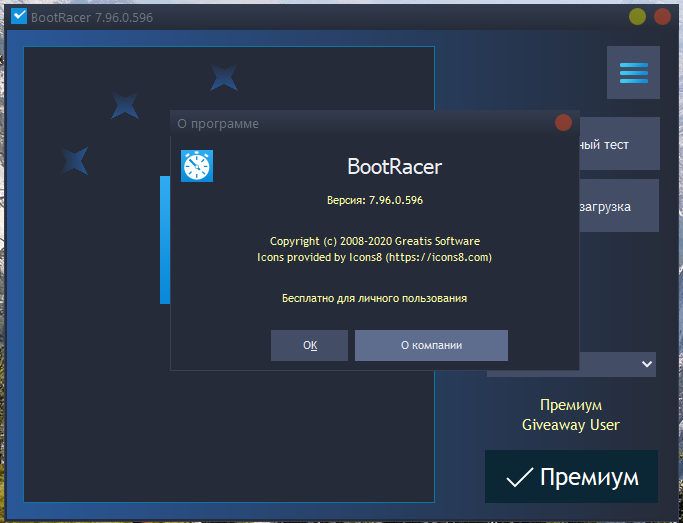Click the Бесплатно для личного пользования text
This screenshot has width=683, height=523.
(375, 299)
